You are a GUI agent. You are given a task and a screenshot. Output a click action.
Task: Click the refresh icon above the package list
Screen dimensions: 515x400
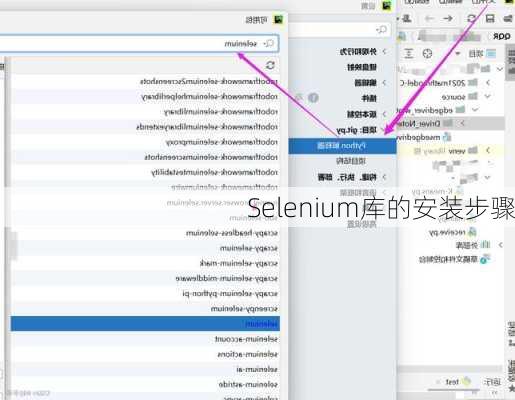(270, 65)
